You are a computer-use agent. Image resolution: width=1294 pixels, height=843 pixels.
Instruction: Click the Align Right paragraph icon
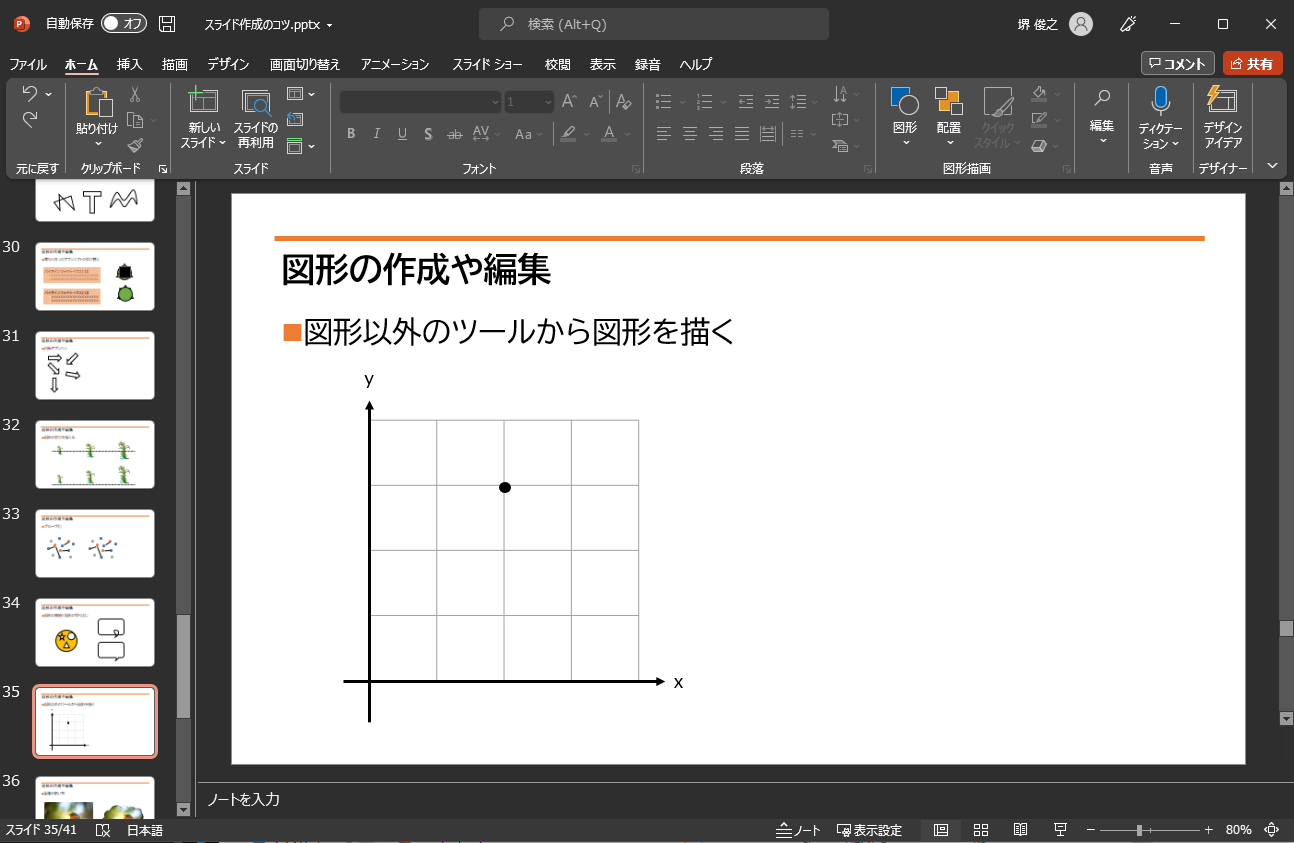tap(716, 133)
